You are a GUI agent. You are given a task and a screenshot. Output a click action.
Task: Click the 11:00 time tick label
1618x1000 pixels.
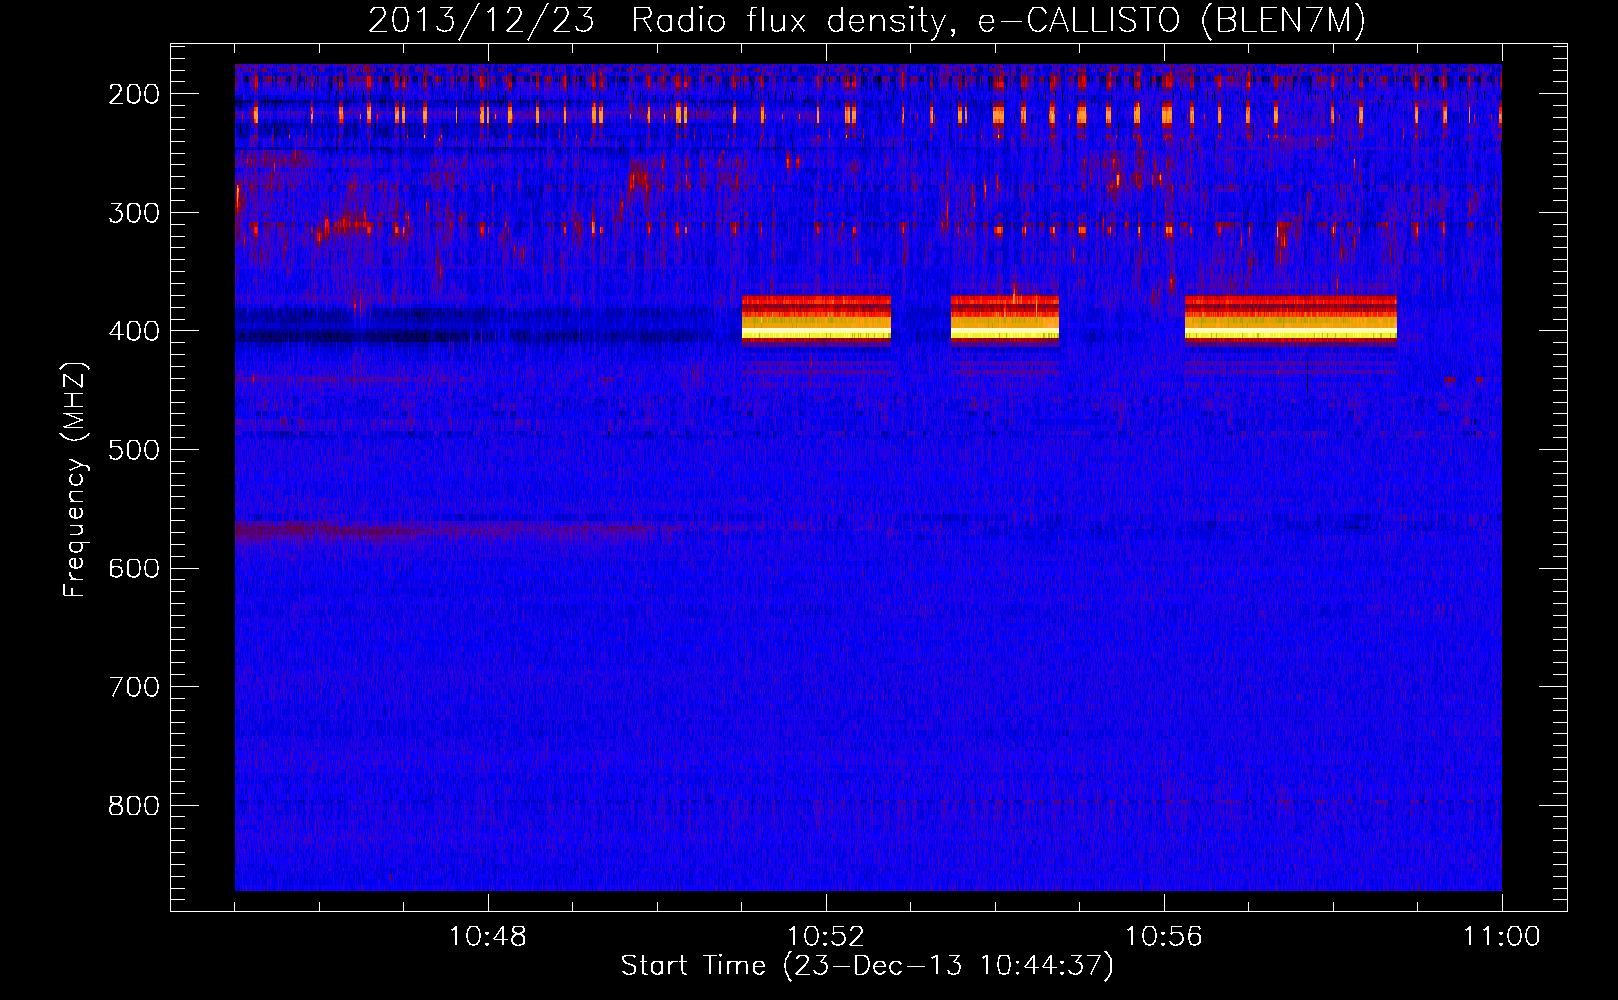click(x=1501, y=937)
